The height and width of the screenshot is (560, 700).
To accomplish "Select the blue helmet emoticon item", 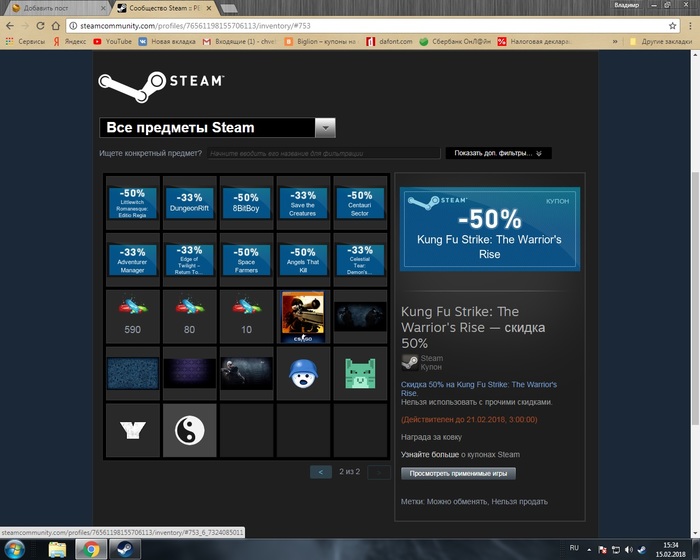I will [303, 373].
